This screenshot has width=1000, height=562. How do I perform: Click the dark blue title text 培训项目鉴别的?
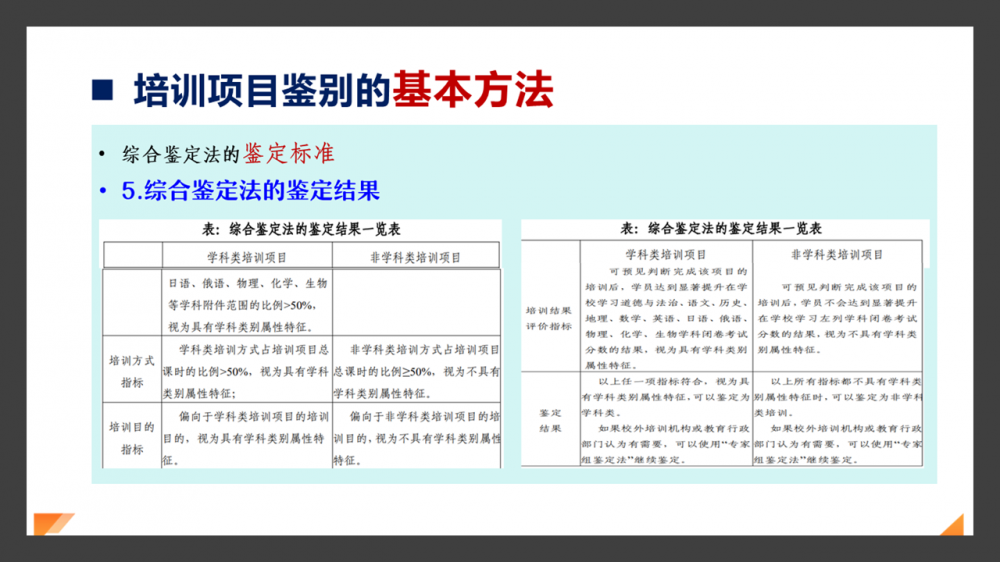260,91
